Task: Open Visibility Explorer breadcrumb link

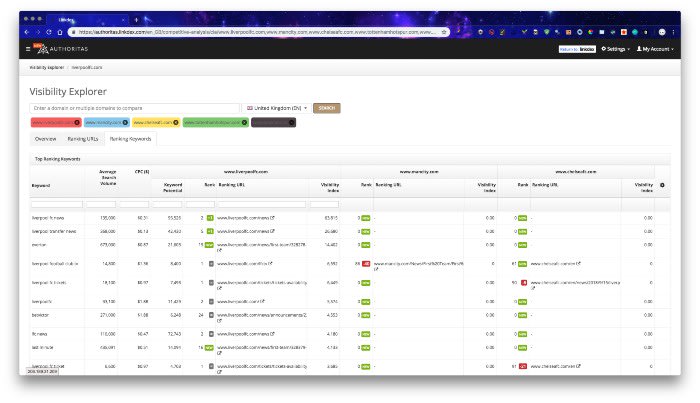Action: (x=47, y=67)
